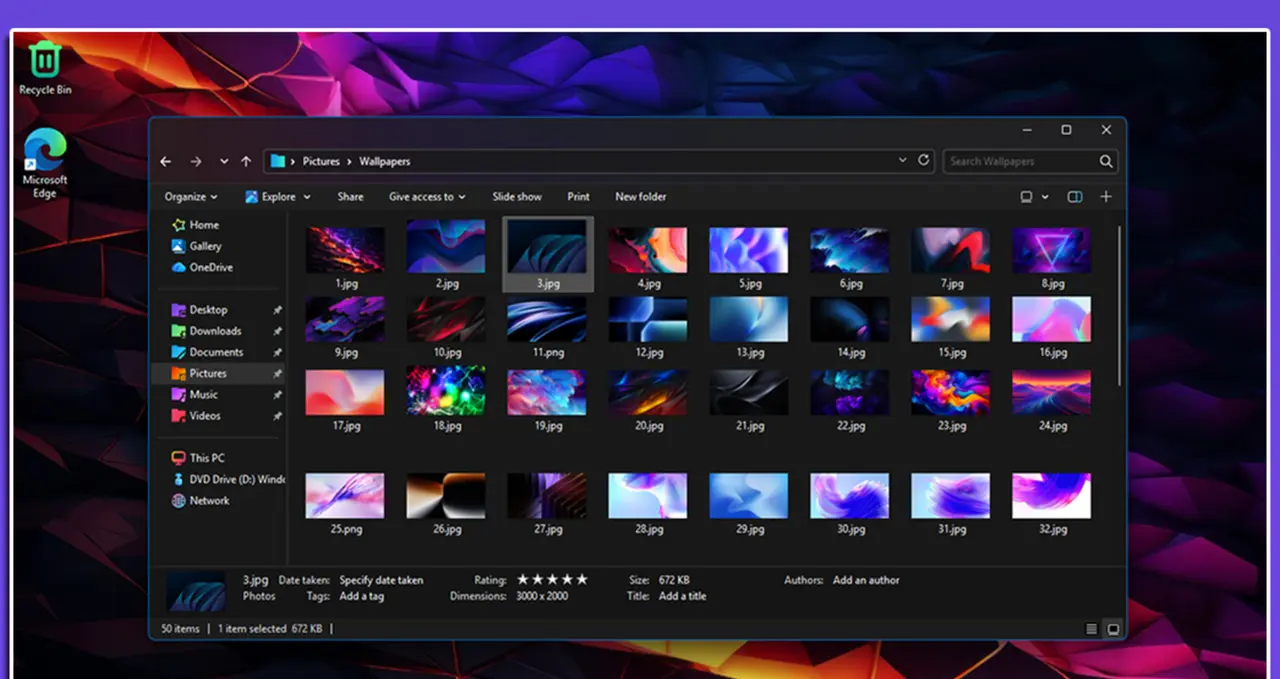The image size is (1280, 679).
Task: Select the 1.jpg thumbnail
Action: (345, 250)
